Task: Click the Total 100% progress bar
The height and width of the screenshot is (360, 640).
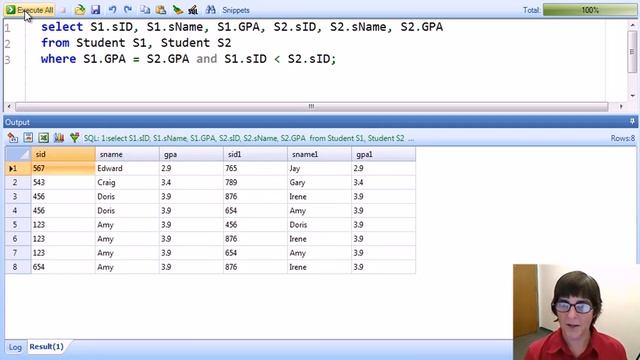Action: coord(589,10)
